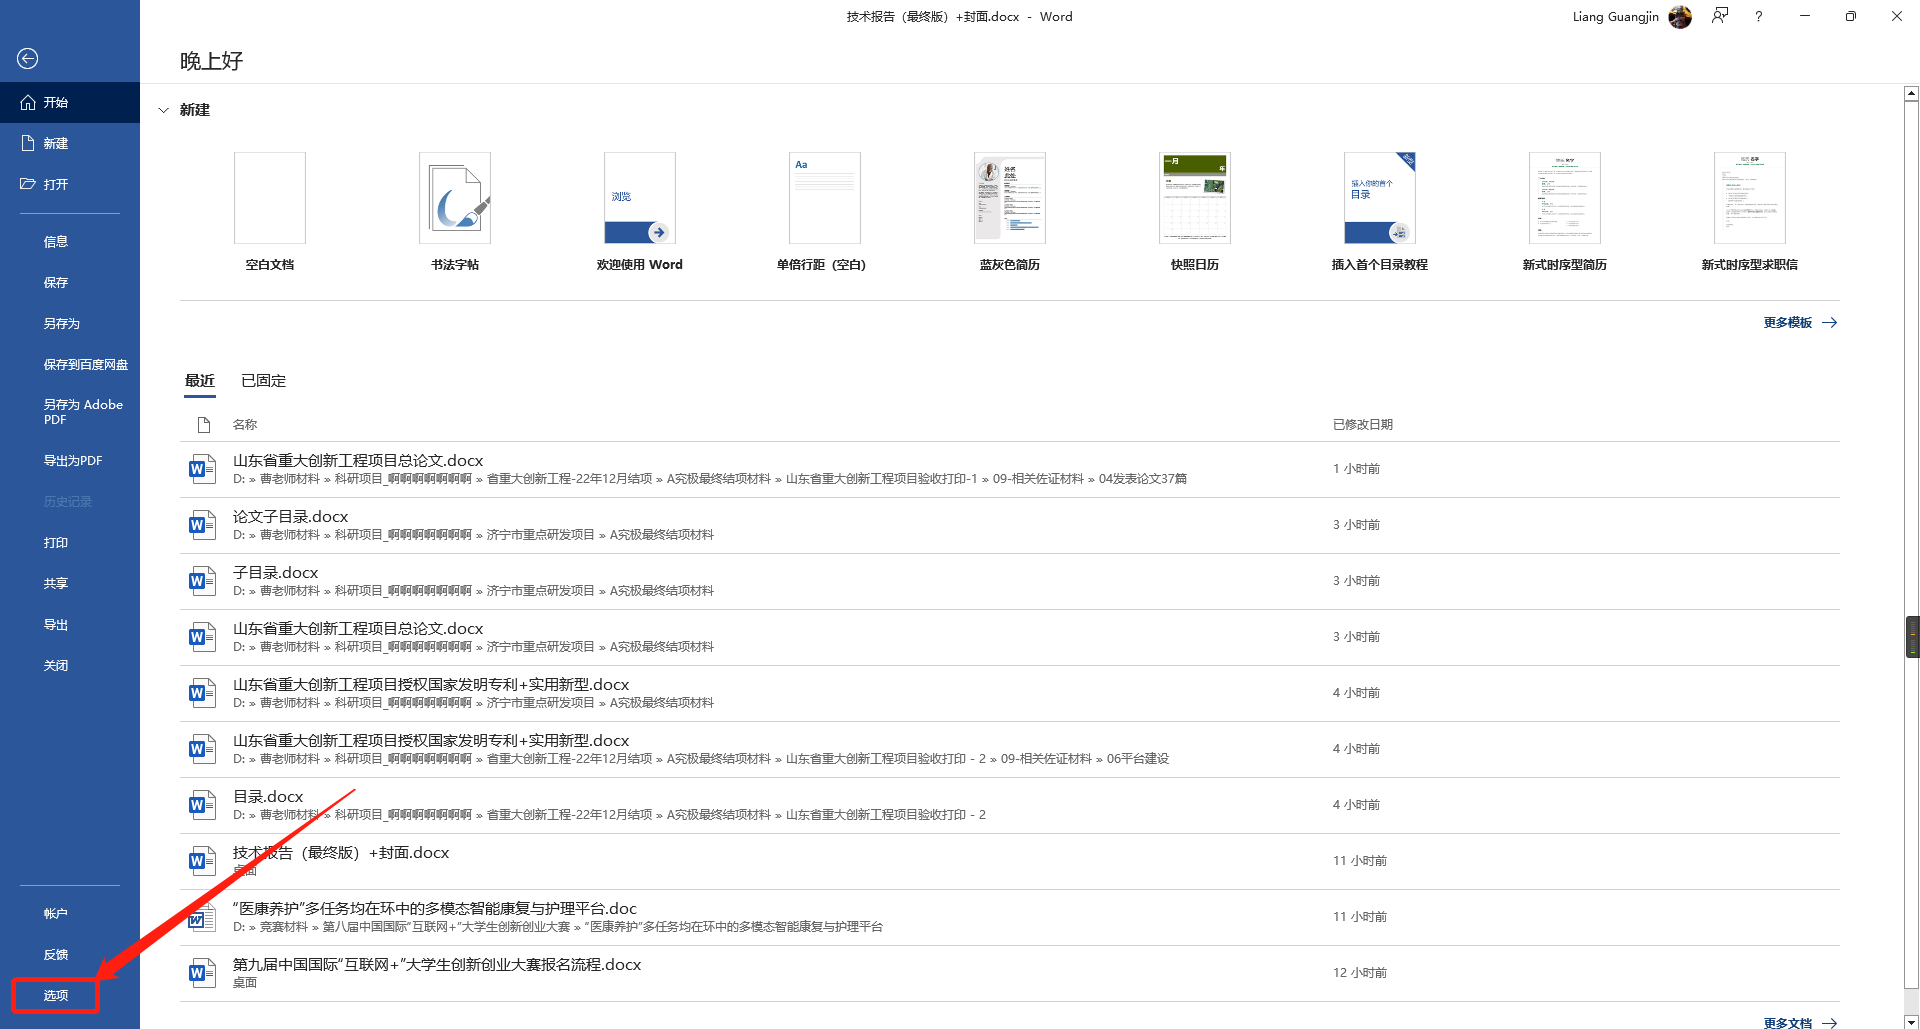1920x1029 pixels.
Task: Click the feedback person icon in title bar
Action: (1720, 16)
